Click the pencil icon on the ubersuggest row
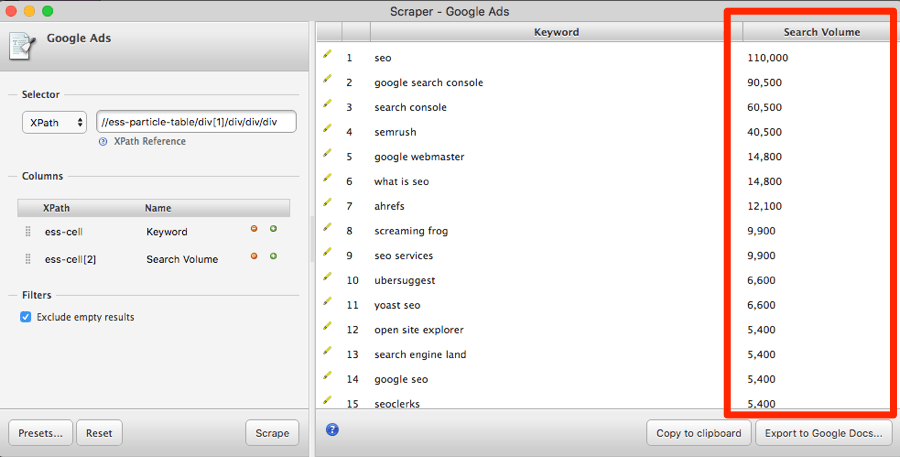This screenshot has width=900, height=457. coord(327,278)
